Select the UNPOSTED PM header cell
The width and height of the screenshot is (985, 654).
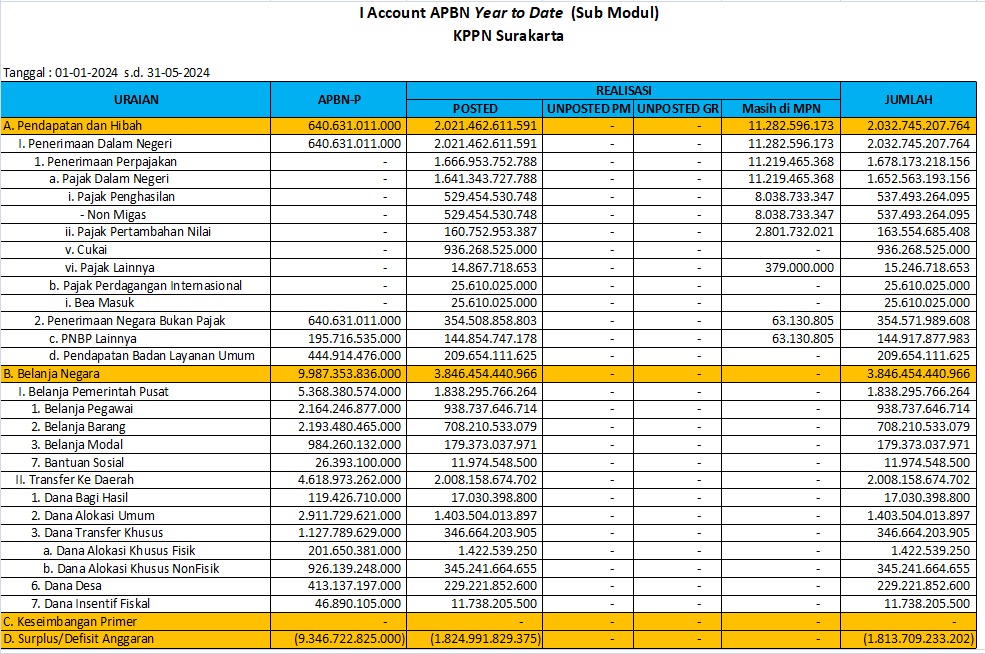point(588,109)
